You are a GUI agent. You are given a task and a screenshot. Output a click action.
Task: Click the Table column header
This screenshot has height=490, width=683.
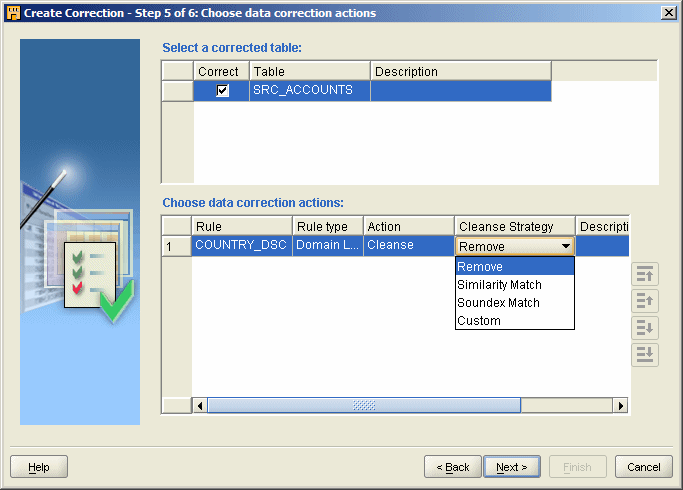310,71
